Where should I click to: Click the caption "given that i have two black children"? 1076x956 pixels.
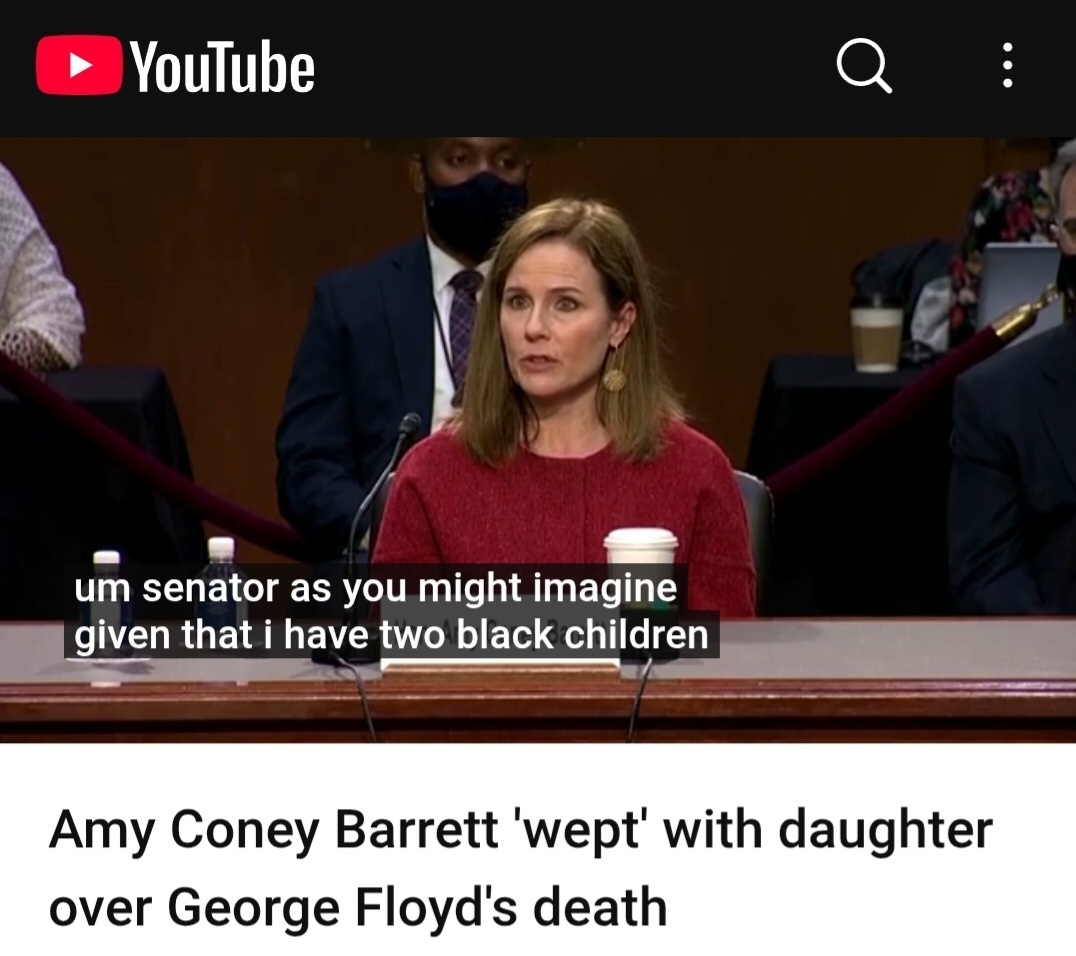pos(391,635)
